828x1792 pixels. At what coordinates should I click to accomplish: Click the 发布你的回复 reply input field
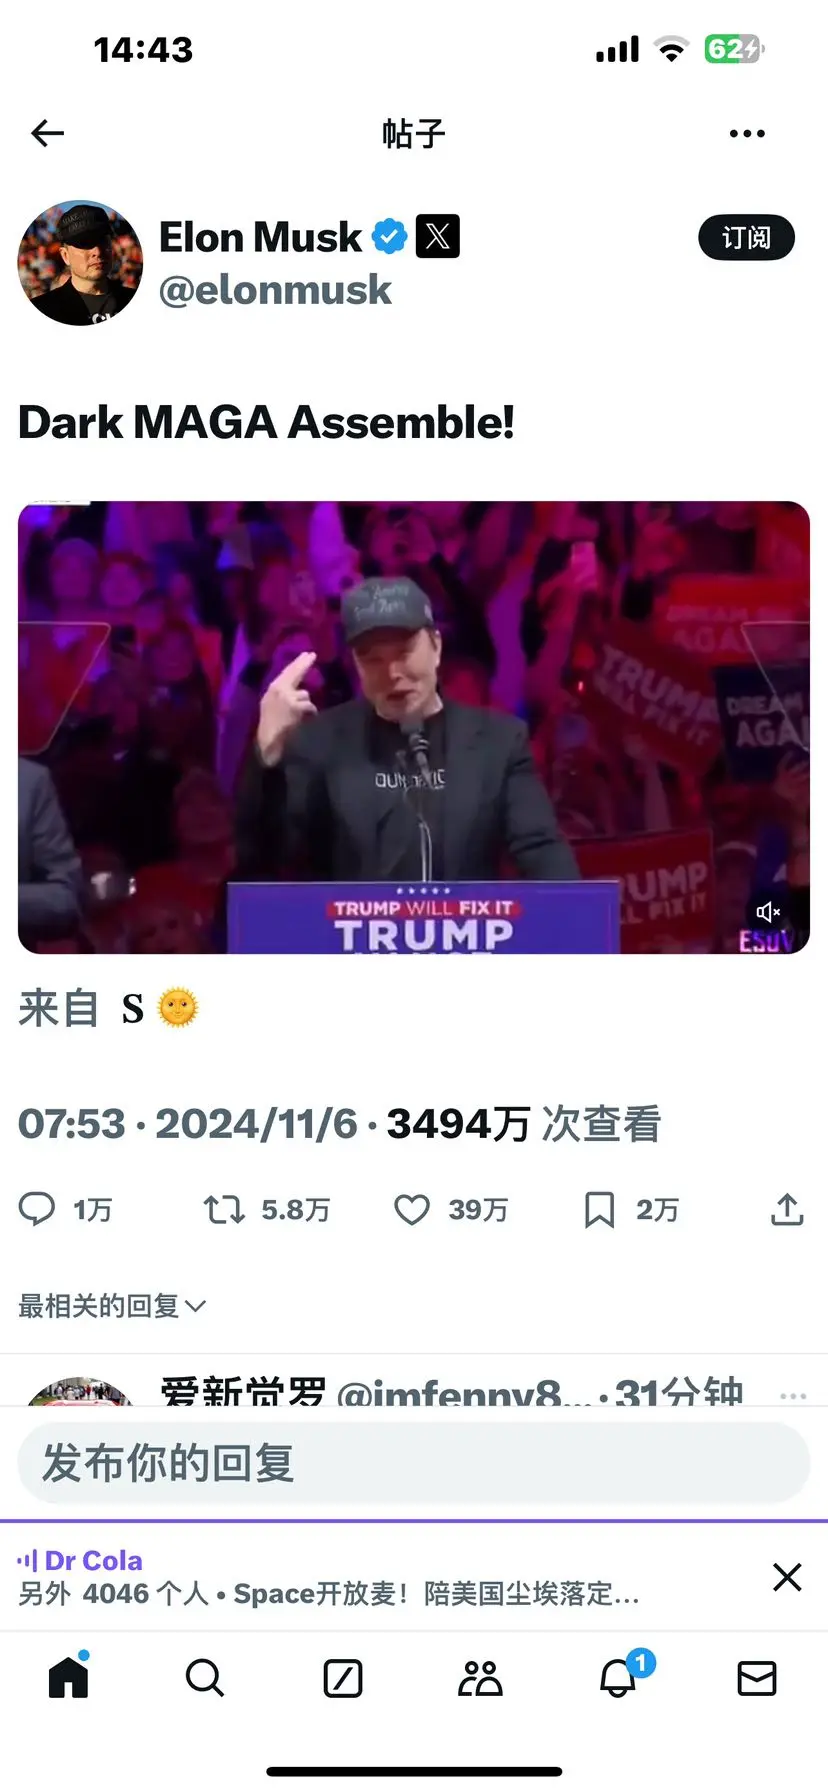pos(413,1463)
